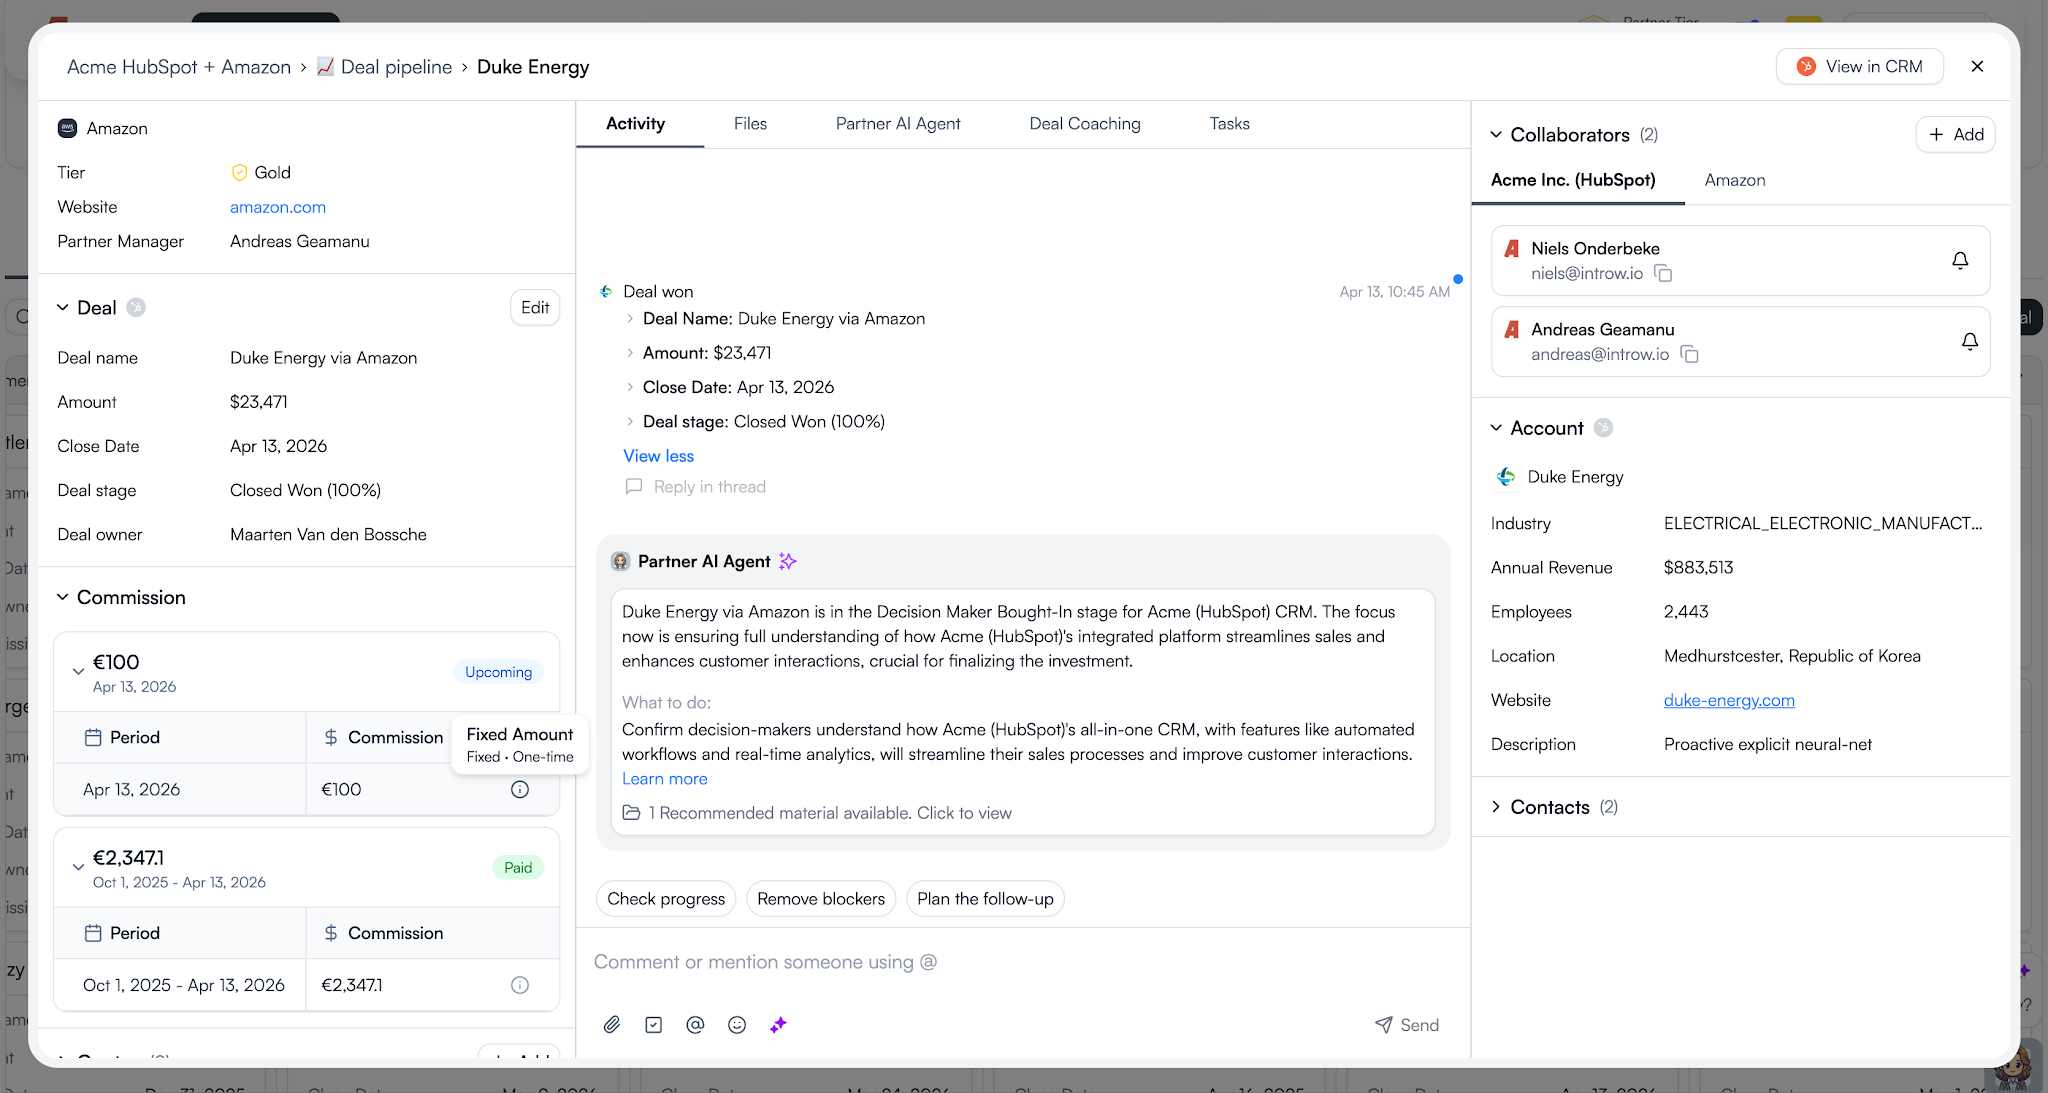Open the emoji picker icon
The height and width of the screenshot is (1093, 2048).
pos(737,1025)
